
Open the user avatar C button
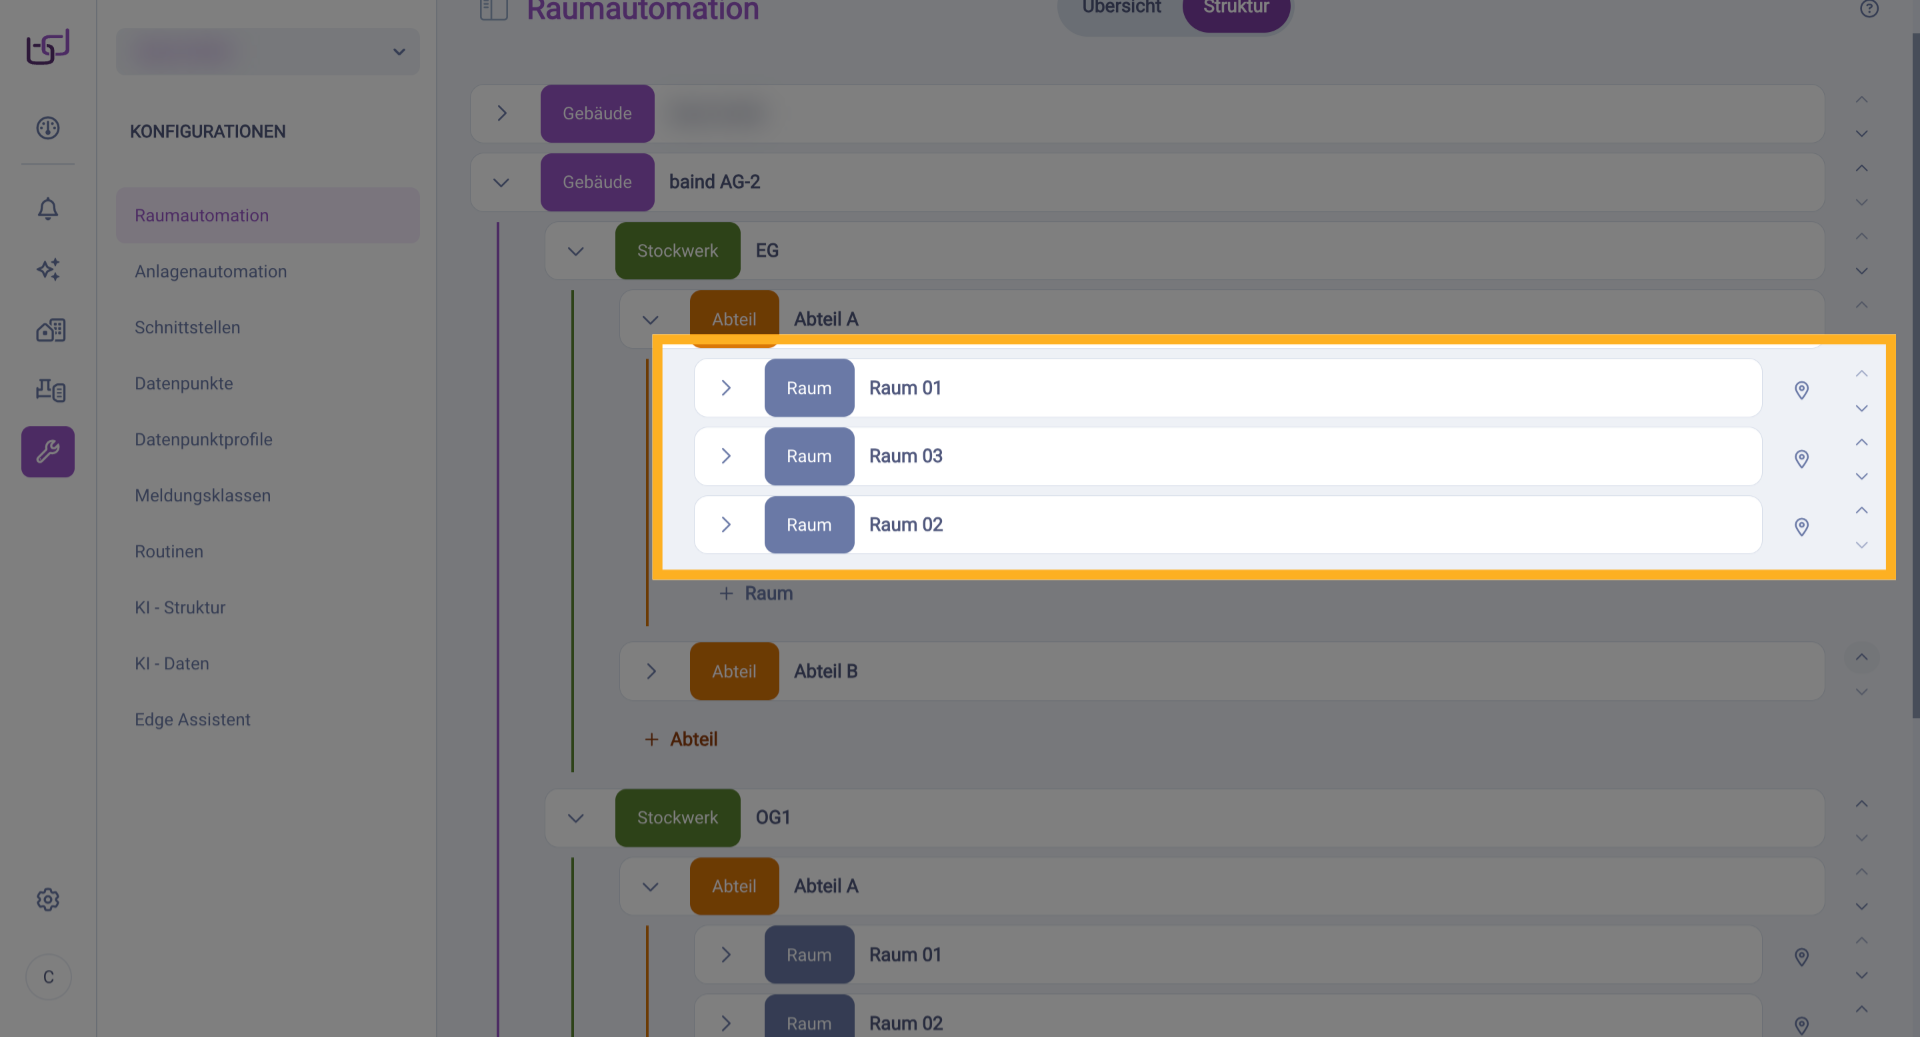pyautogui.click(x=48, y=977)
